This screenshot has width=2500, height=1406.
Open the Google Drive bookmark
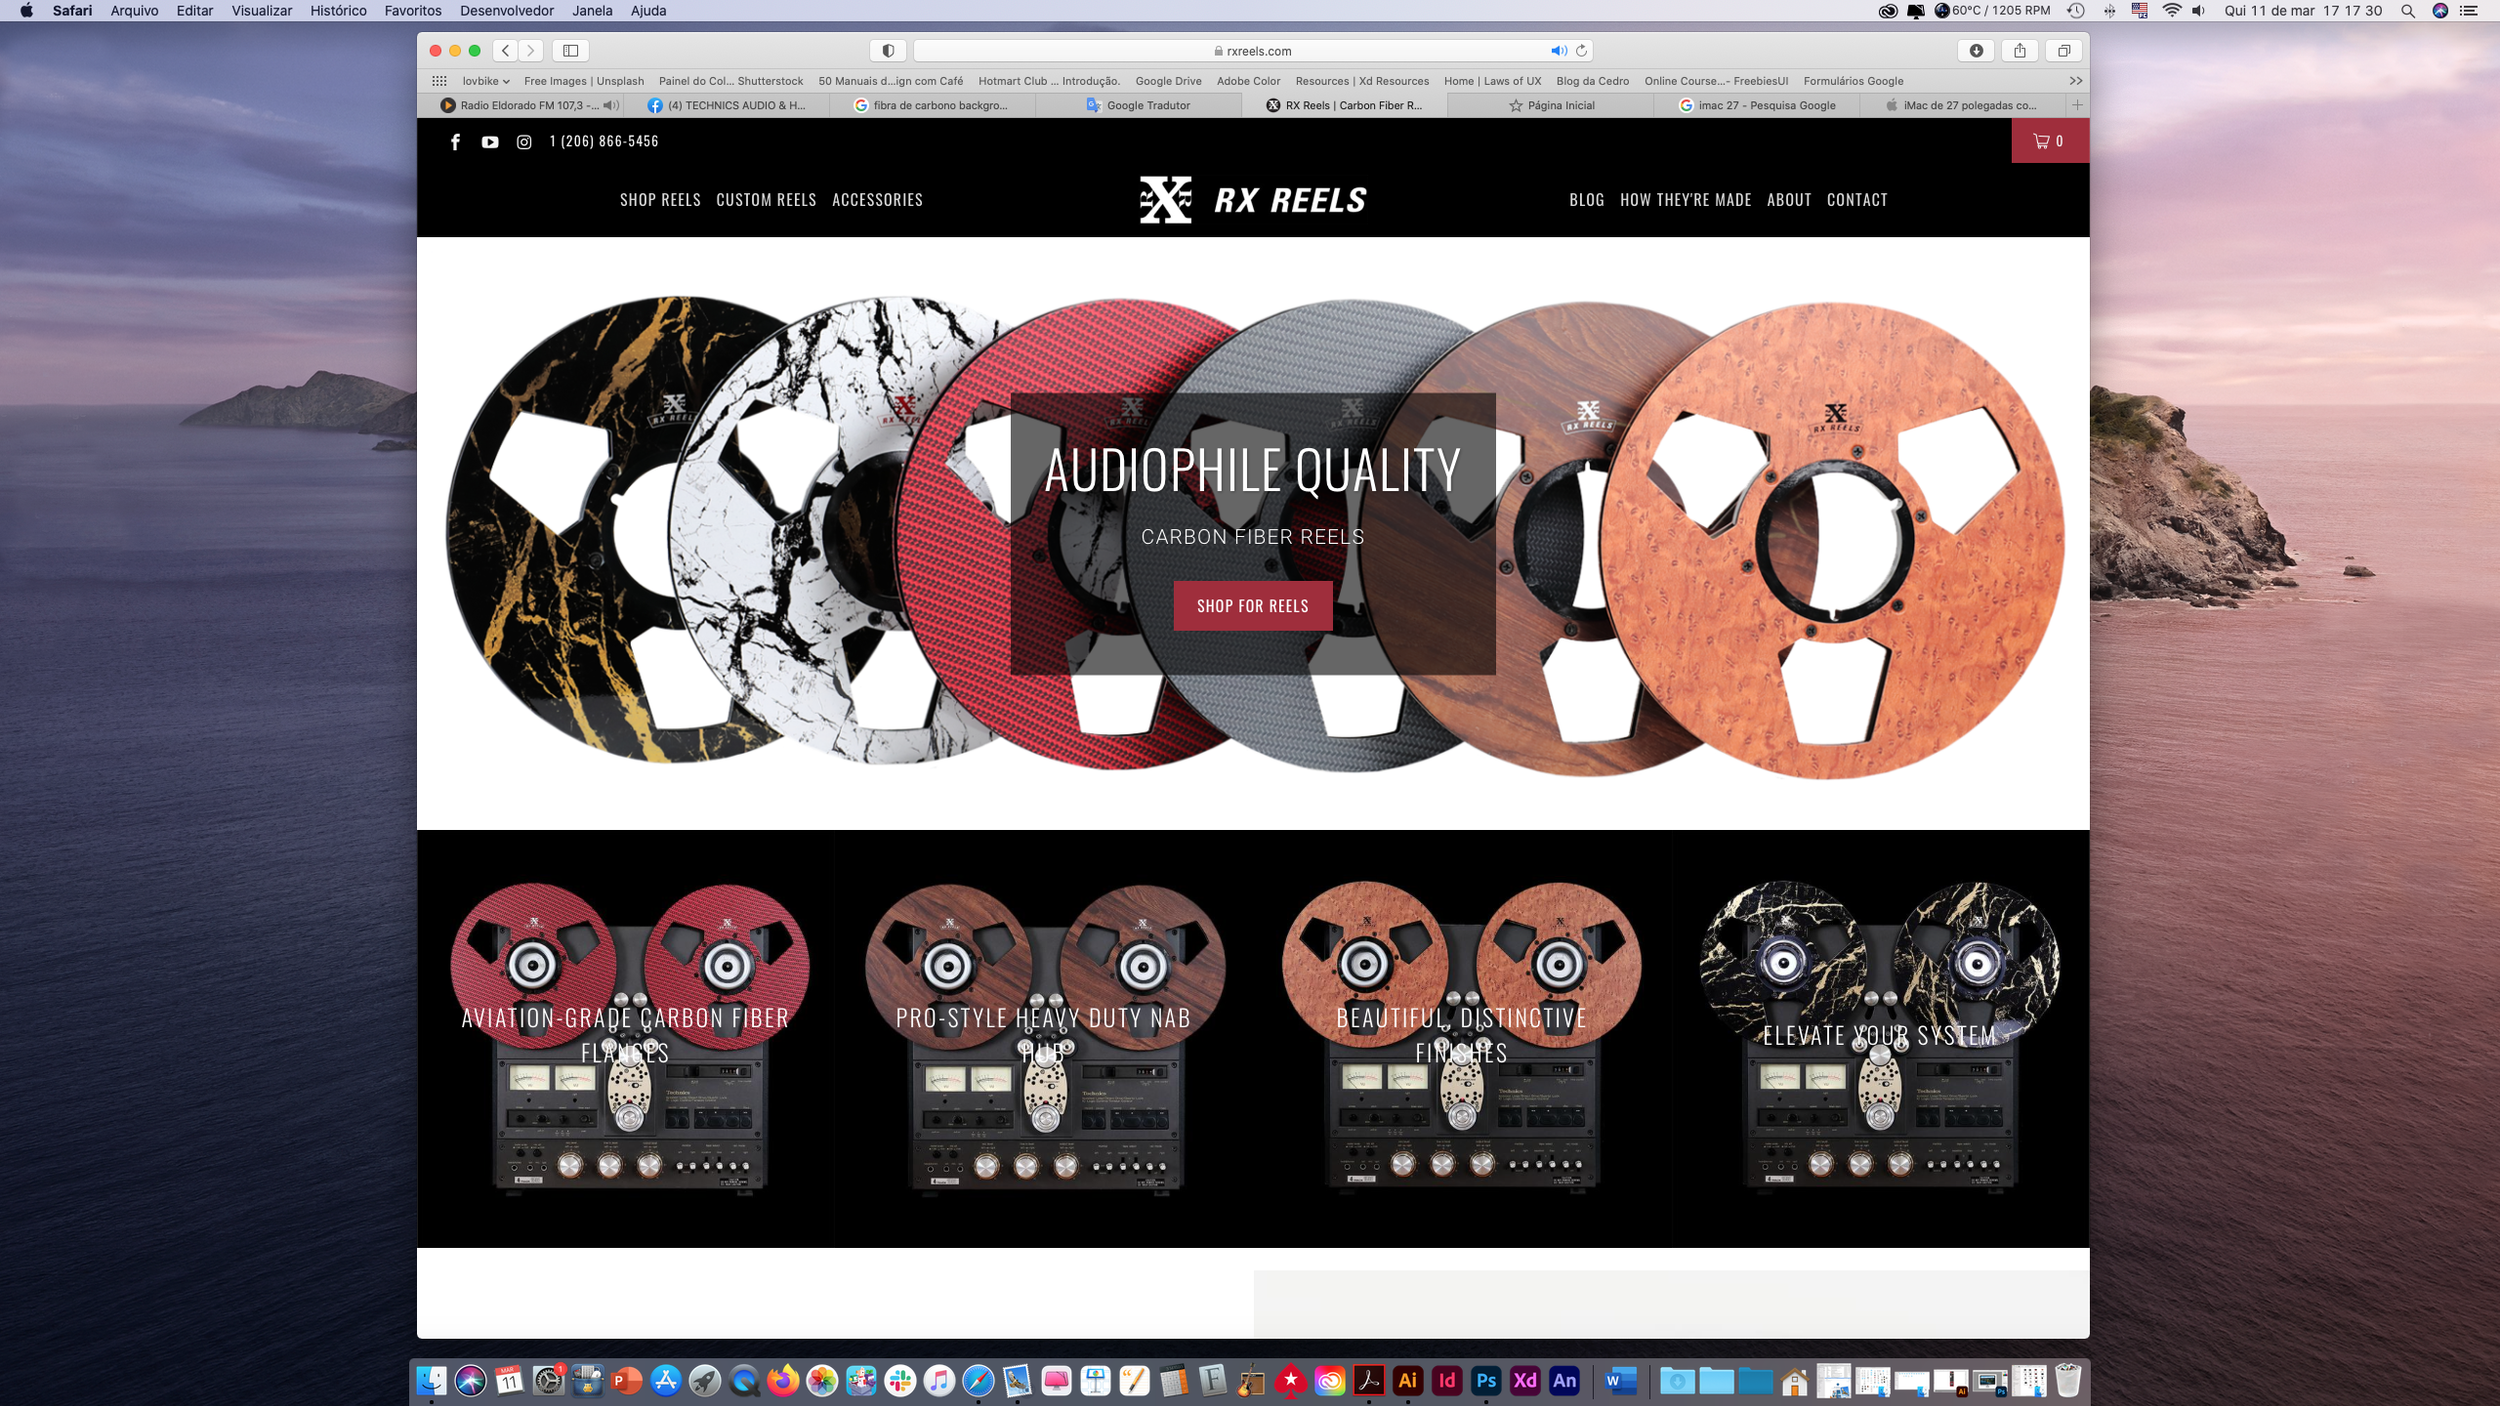[1168, 81]
